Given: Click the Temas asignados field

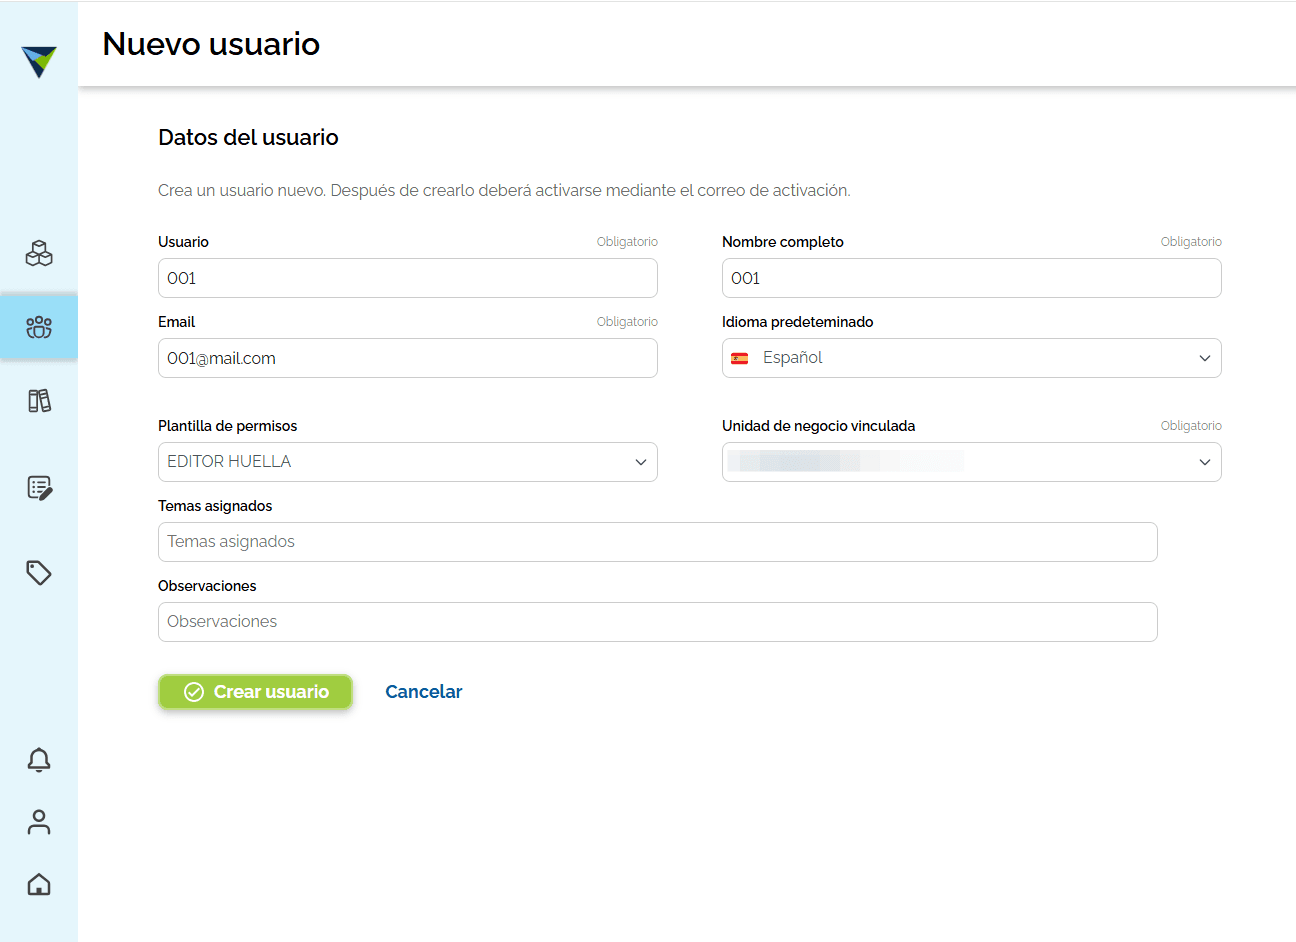Looking at the screenshot, I should point(658,542).
